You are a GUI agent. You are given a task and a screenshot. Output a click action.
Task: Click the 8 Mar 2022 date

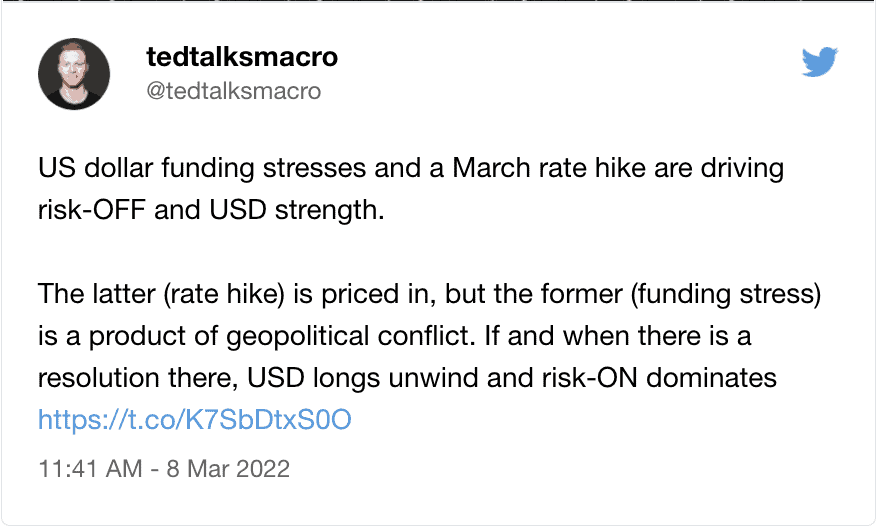228,469
